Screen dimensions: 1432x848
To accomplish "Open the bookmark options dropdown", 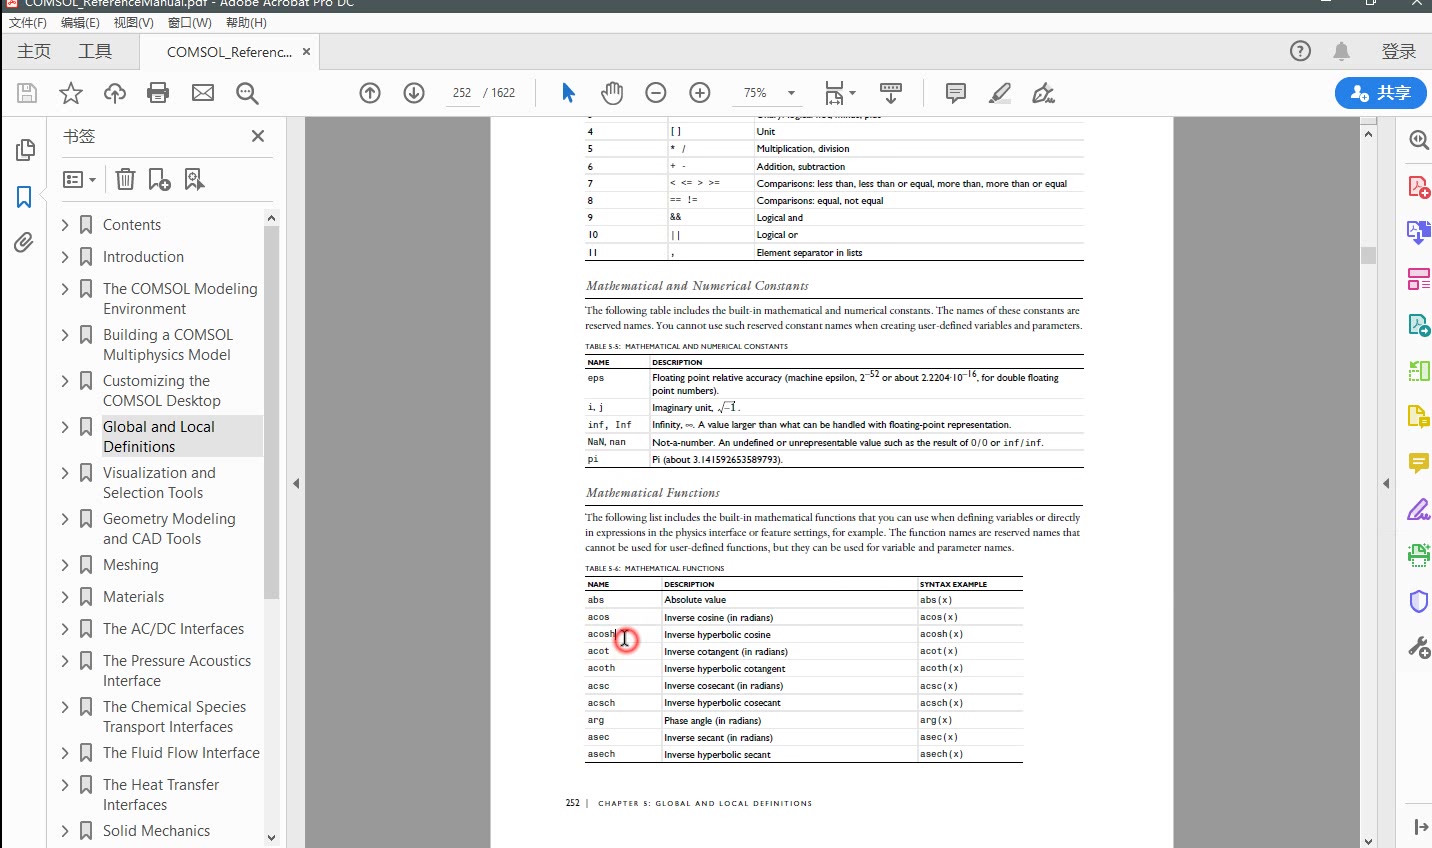I will [78, 178].
